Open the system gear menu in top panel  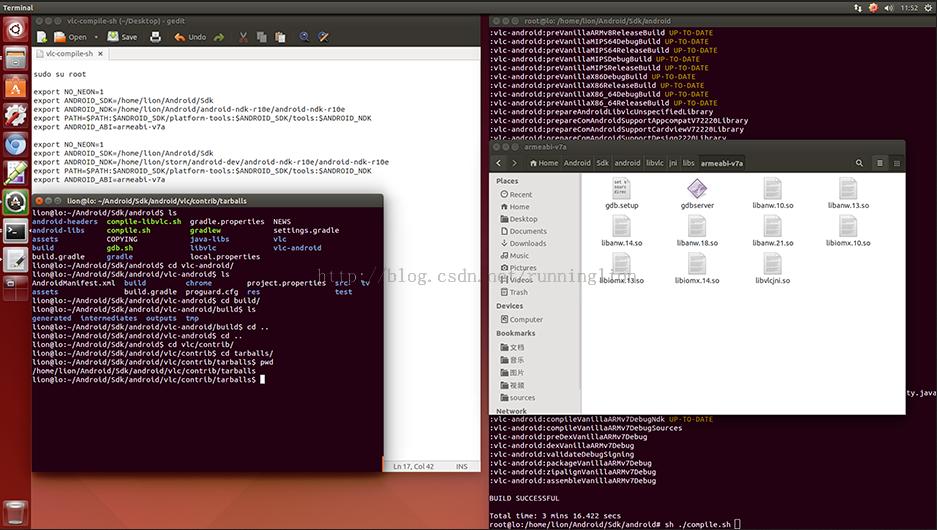[929, 8]
